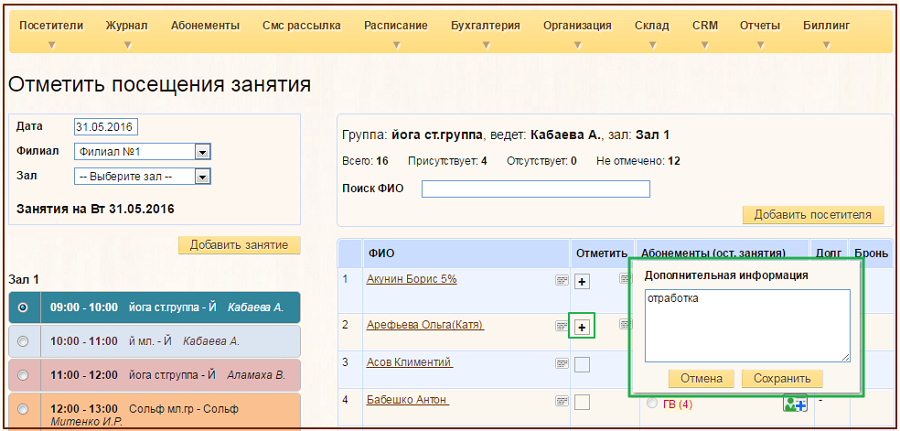The height and width of the screenshot is (431, 900).
Task: Click 'Всего: 16' counter text
Action: [365, 161]
